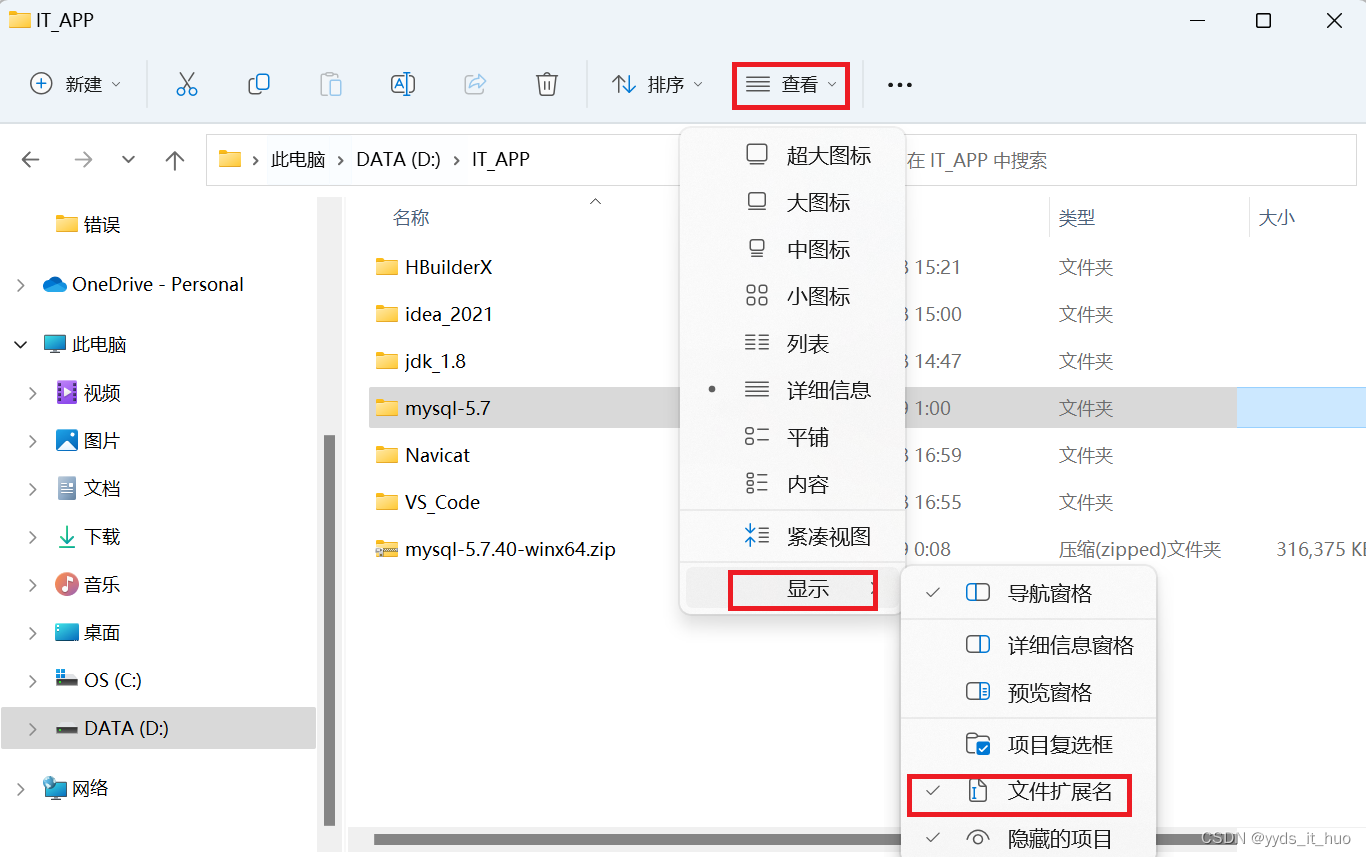The height and width of the screenshot is (857, 1366).
Task: Click the Cut scissors icon
Action: (x=187, y=84)
